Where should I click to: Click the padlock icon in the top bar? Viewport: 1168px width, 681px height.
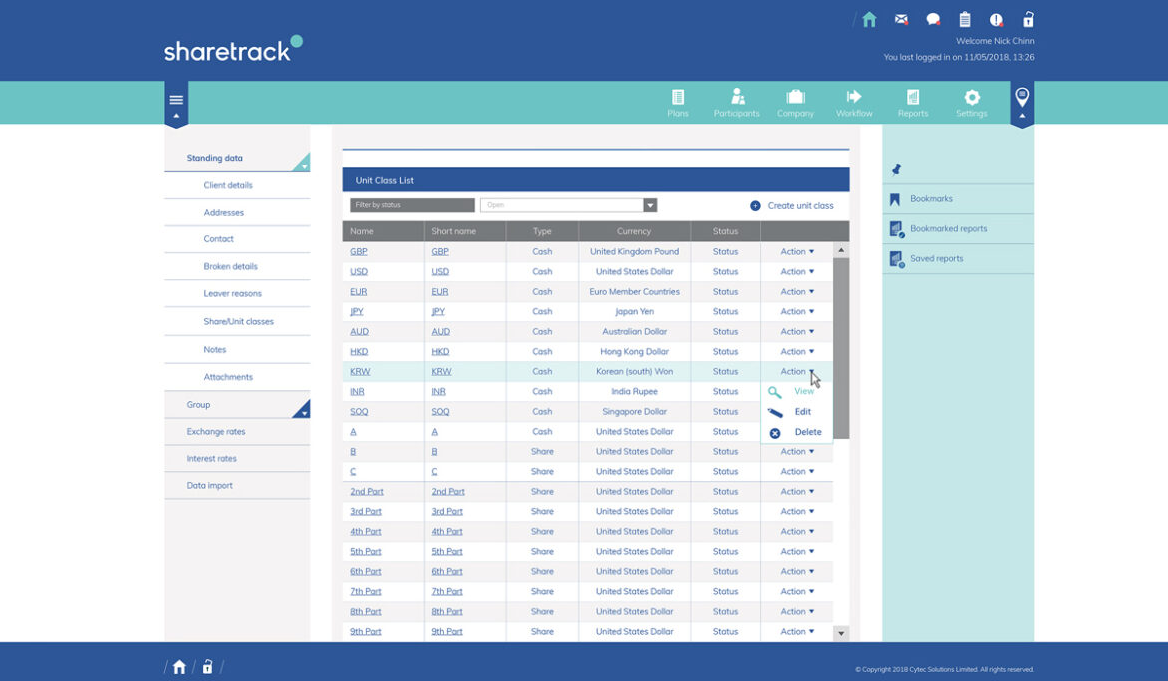(x=1027, y=18)
